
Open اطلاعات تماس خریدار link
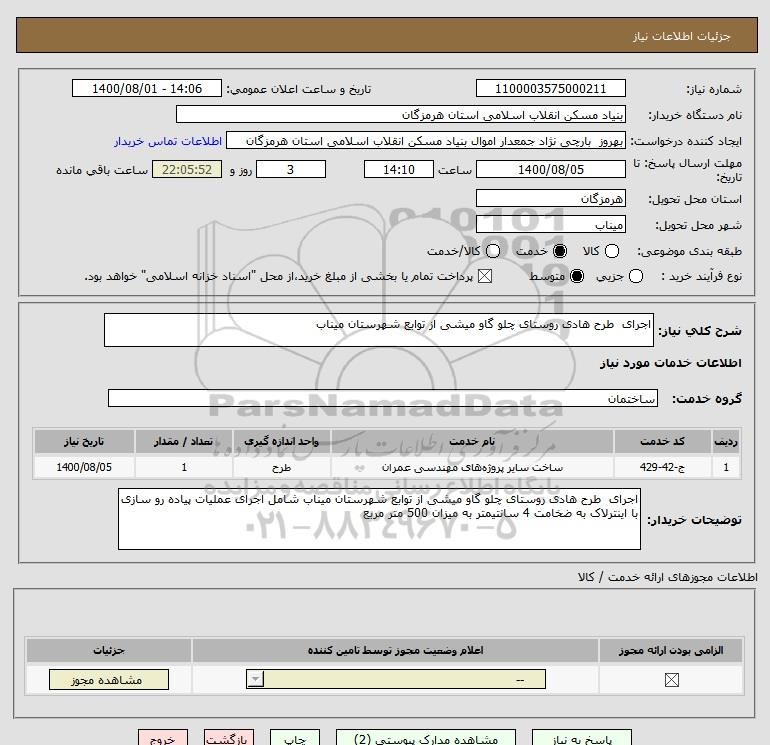coord(168,141)
